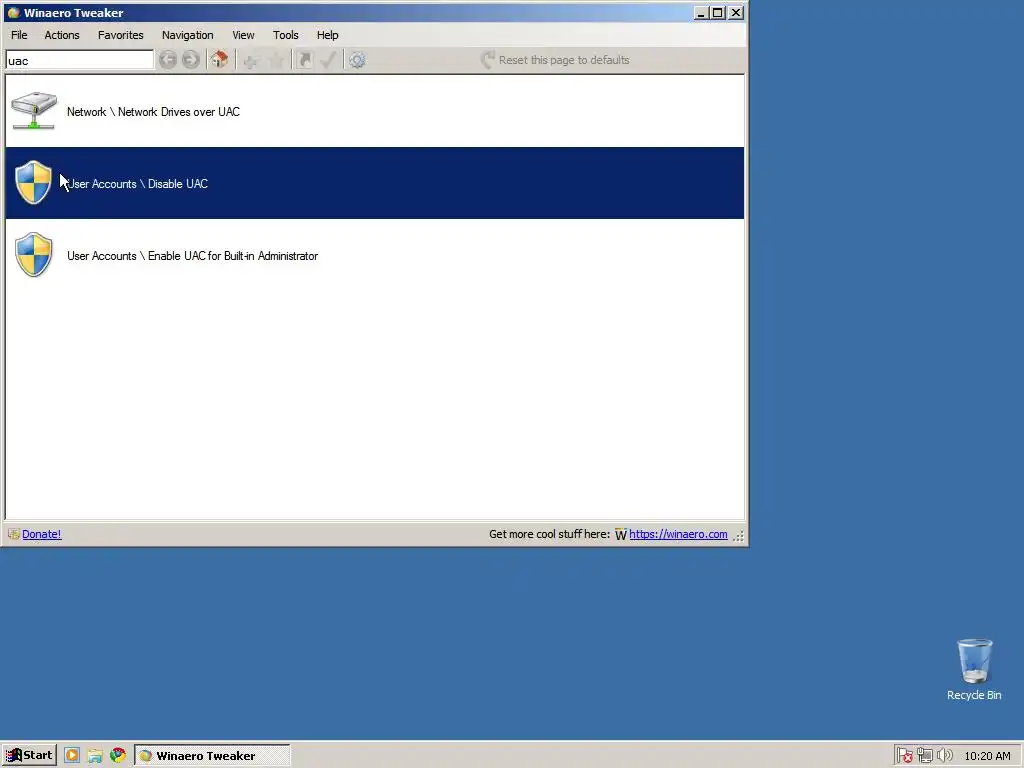The height and width of the screenshot is (768, 1024).
Task: Open the View menu
Action: tap(243, 35)
